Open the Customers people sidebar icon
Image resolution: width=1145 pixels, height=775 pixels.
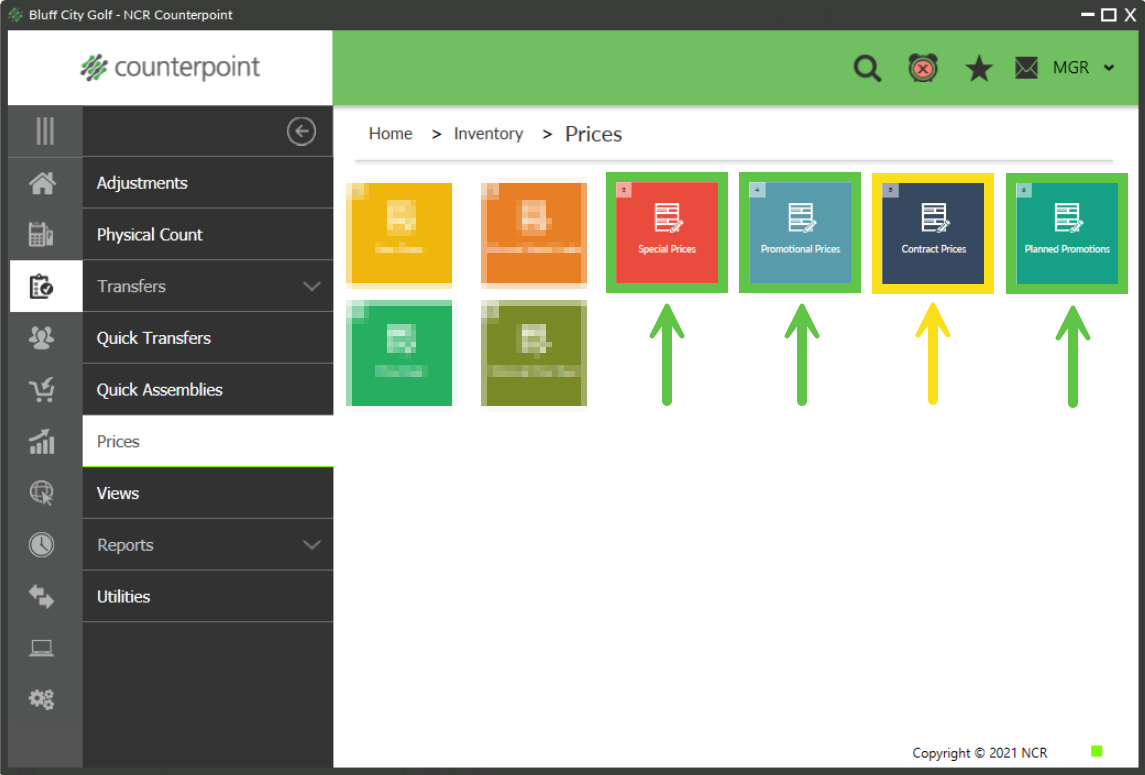(42, 337)
